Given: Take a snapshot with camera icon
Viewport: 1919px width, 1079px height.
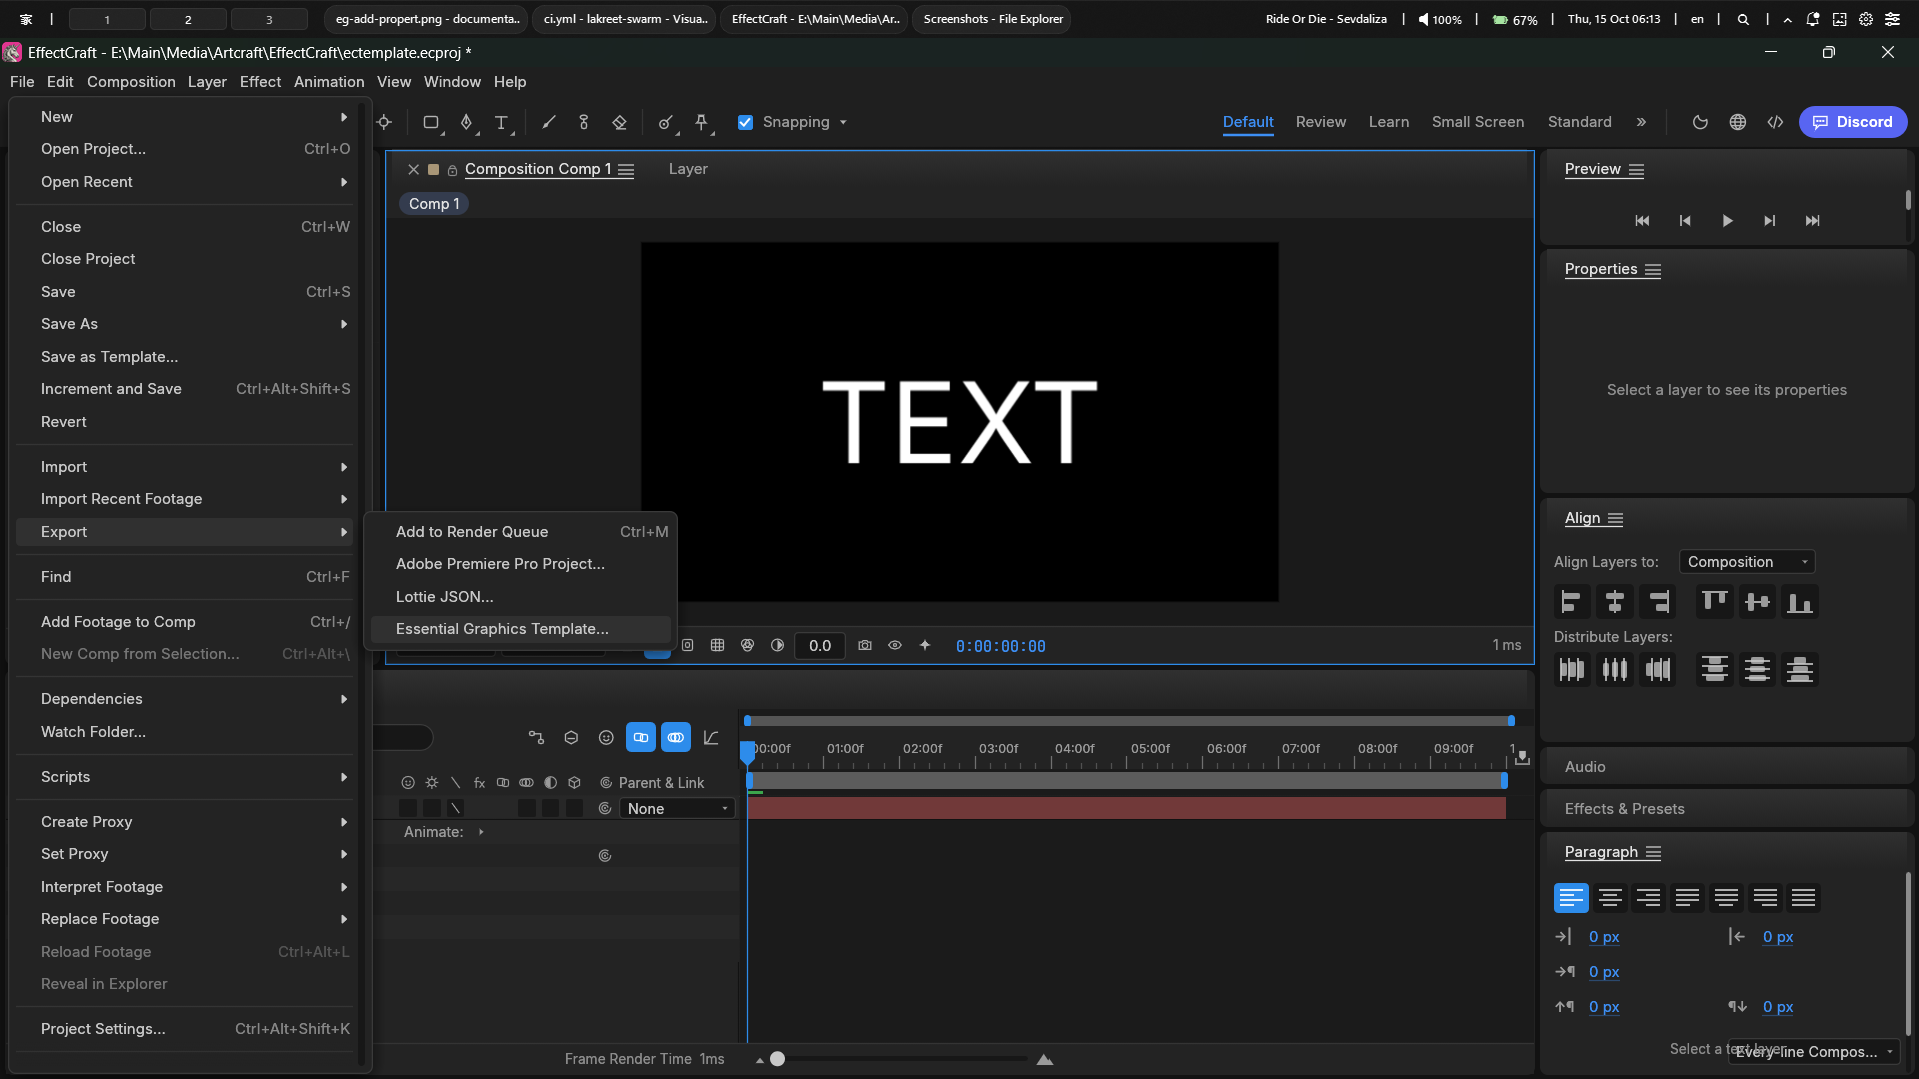Looking at the screenshot, I should pyautogui.click(x=865, y=646).
